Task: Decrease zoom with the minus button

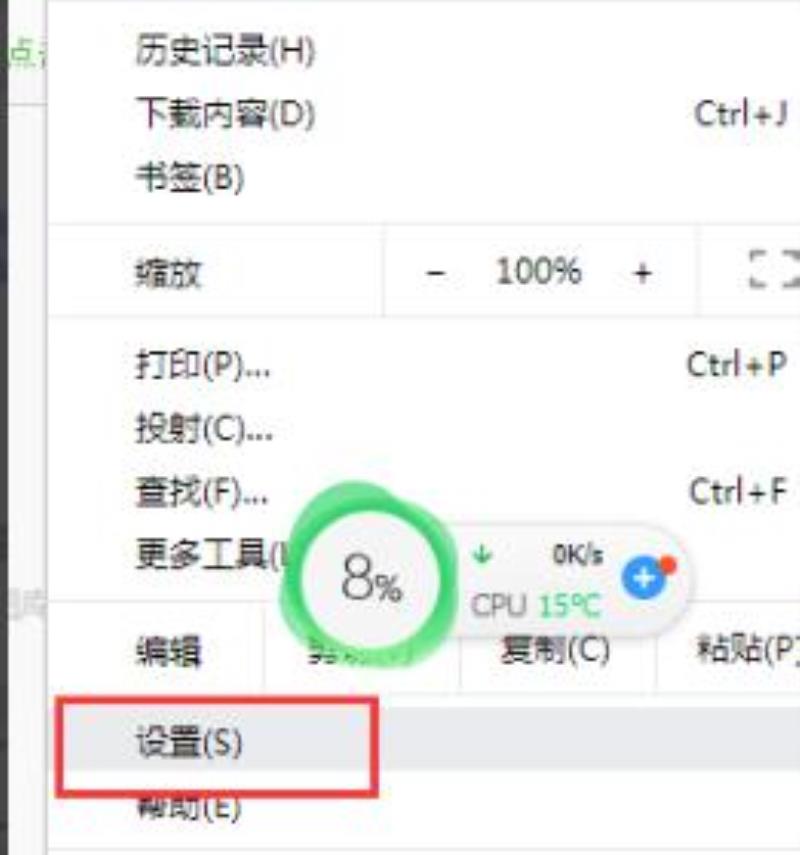Action: point(435,272)
